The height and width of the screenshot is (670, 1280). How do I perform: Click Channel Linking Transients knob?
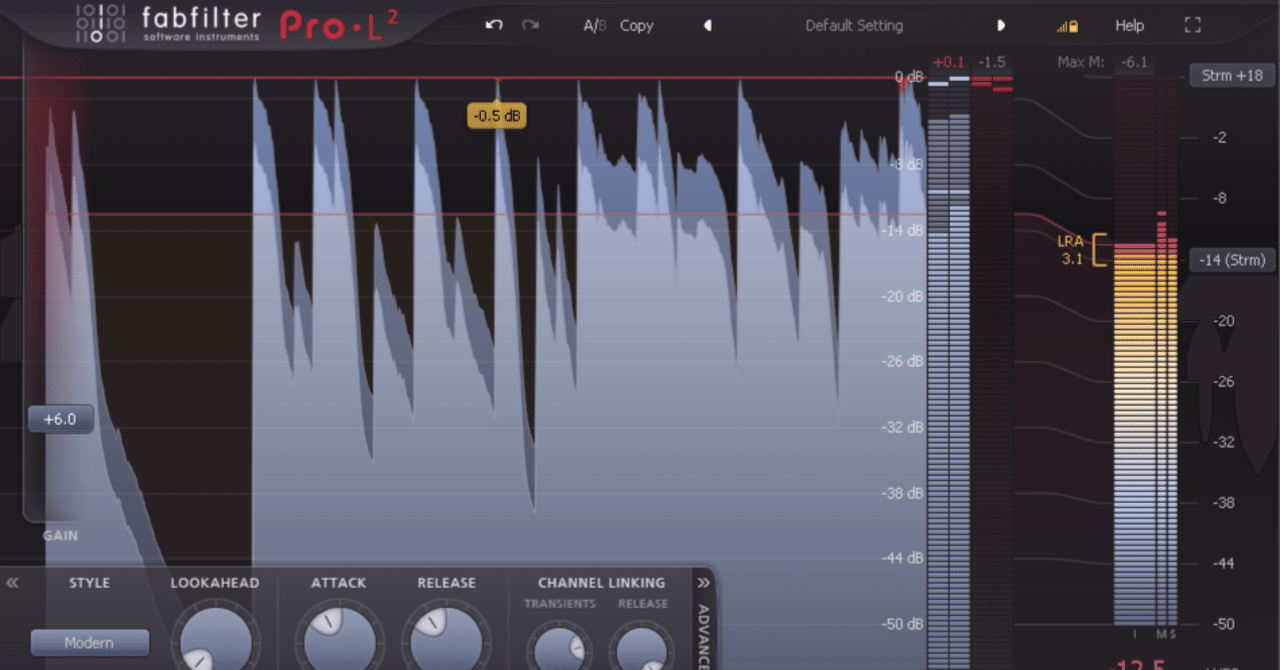click(559, 647)
